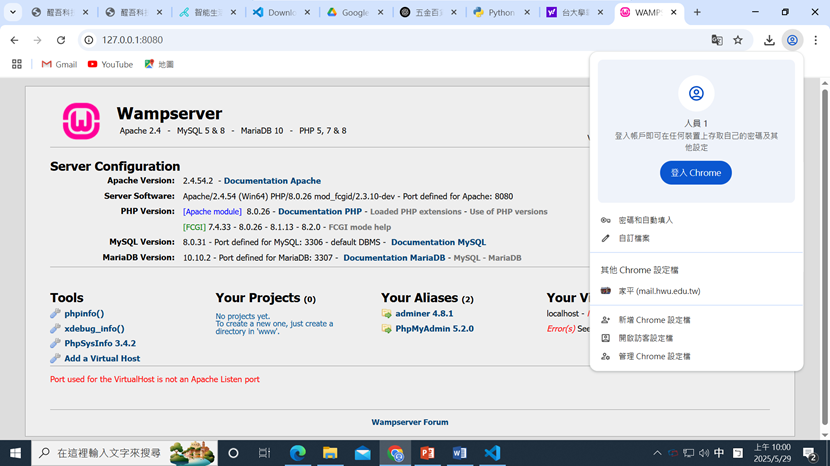This screenshot has width=830, height=466.
Task: Bookmark this page with the star icon
Action: [x=738, y=40]
